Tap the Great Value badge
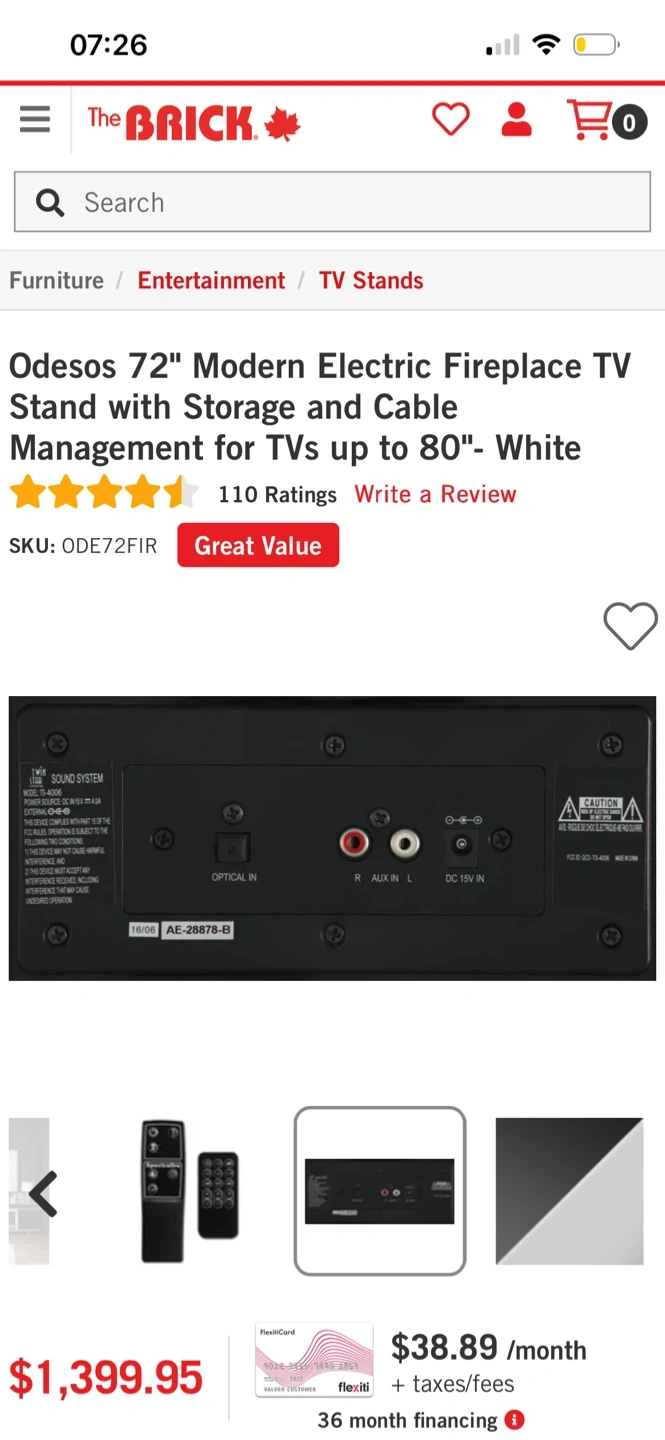The image size is (665, 1440). pos(258,545)
